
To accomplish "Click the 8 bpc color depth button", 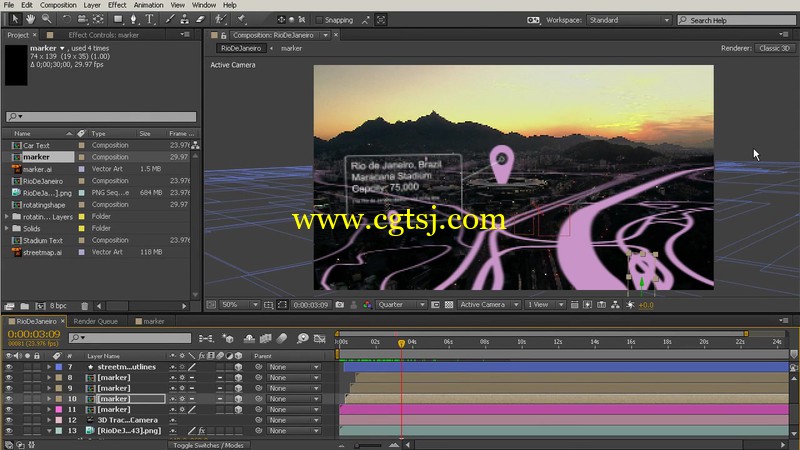I will (x=58, y=306).
